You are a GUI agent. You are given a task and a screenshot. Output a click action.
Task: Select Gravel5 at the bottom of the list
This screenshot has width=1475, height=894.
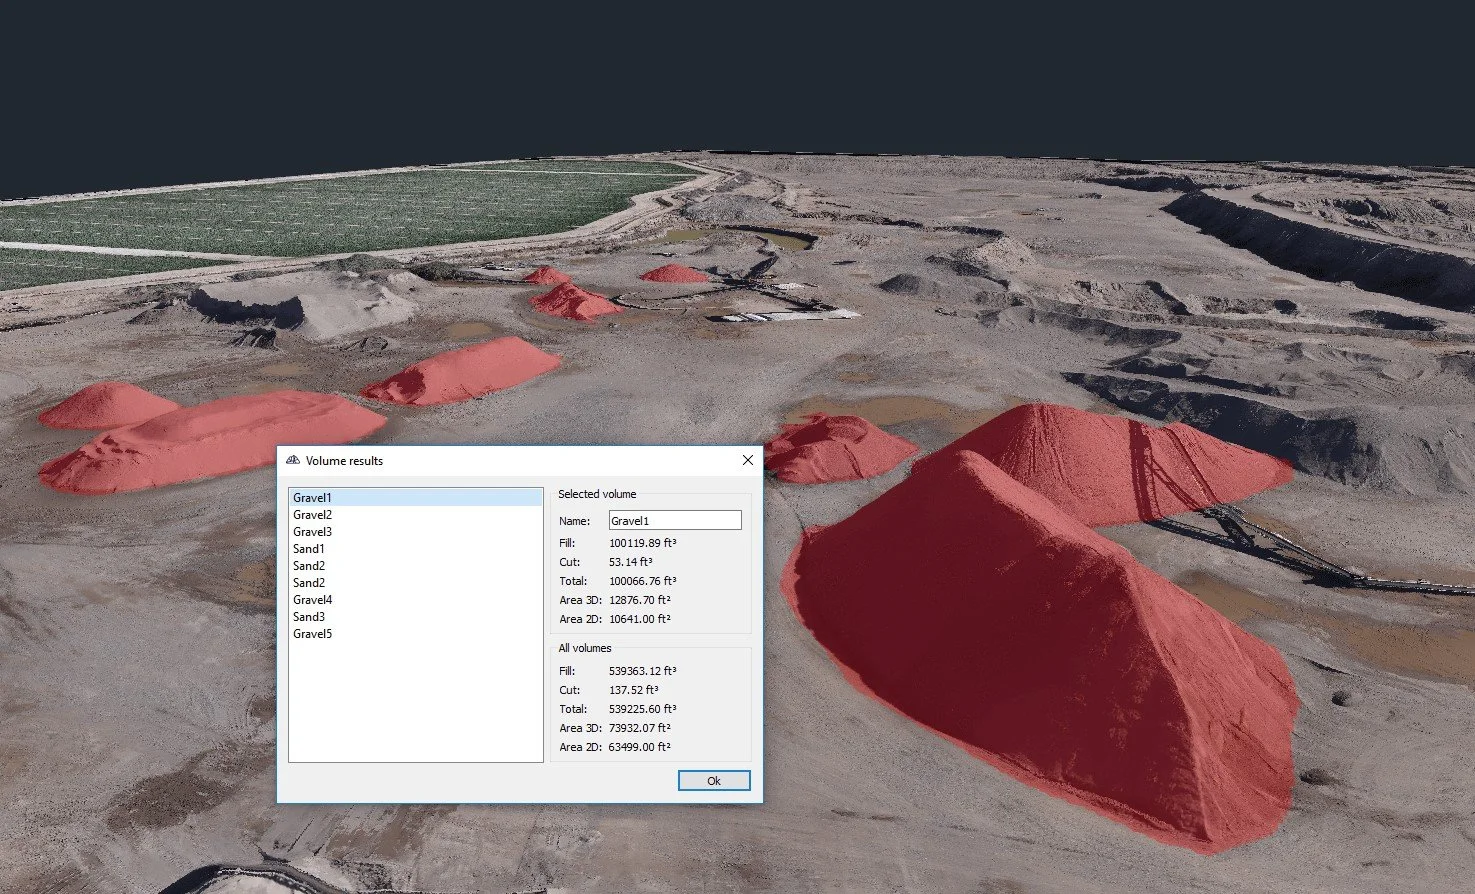coord(312,633)
